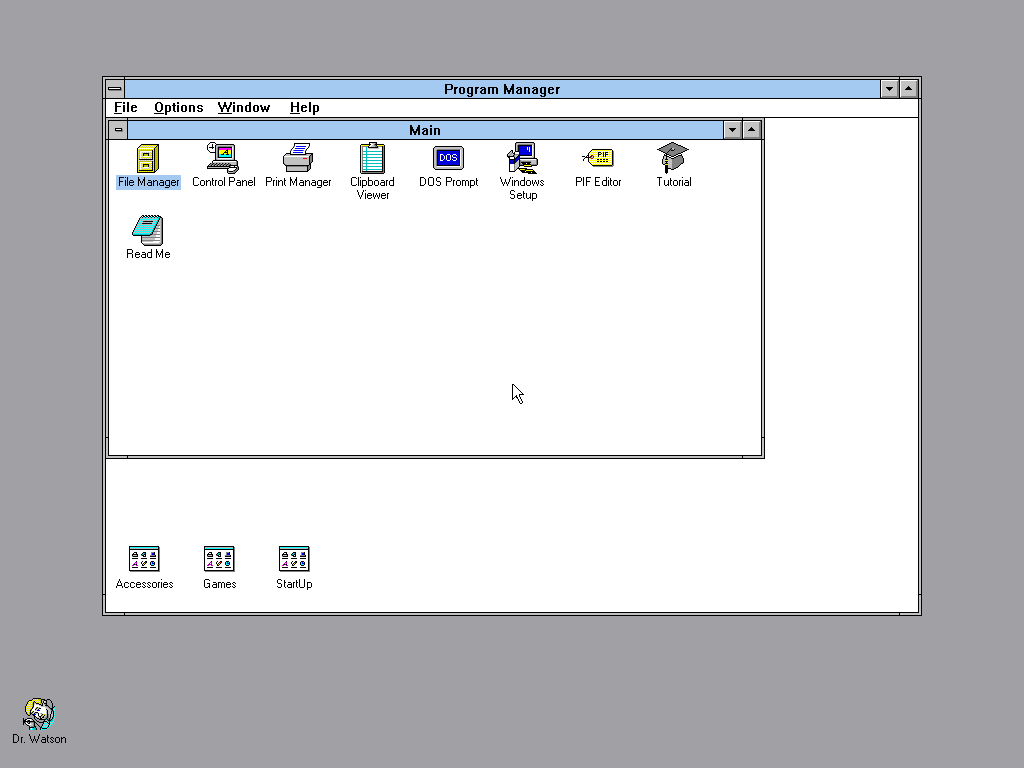The width and height of the screenshot is (1024, 768).
Task: Select the Clipboard Viewer icon
Action: pos(372,158)
